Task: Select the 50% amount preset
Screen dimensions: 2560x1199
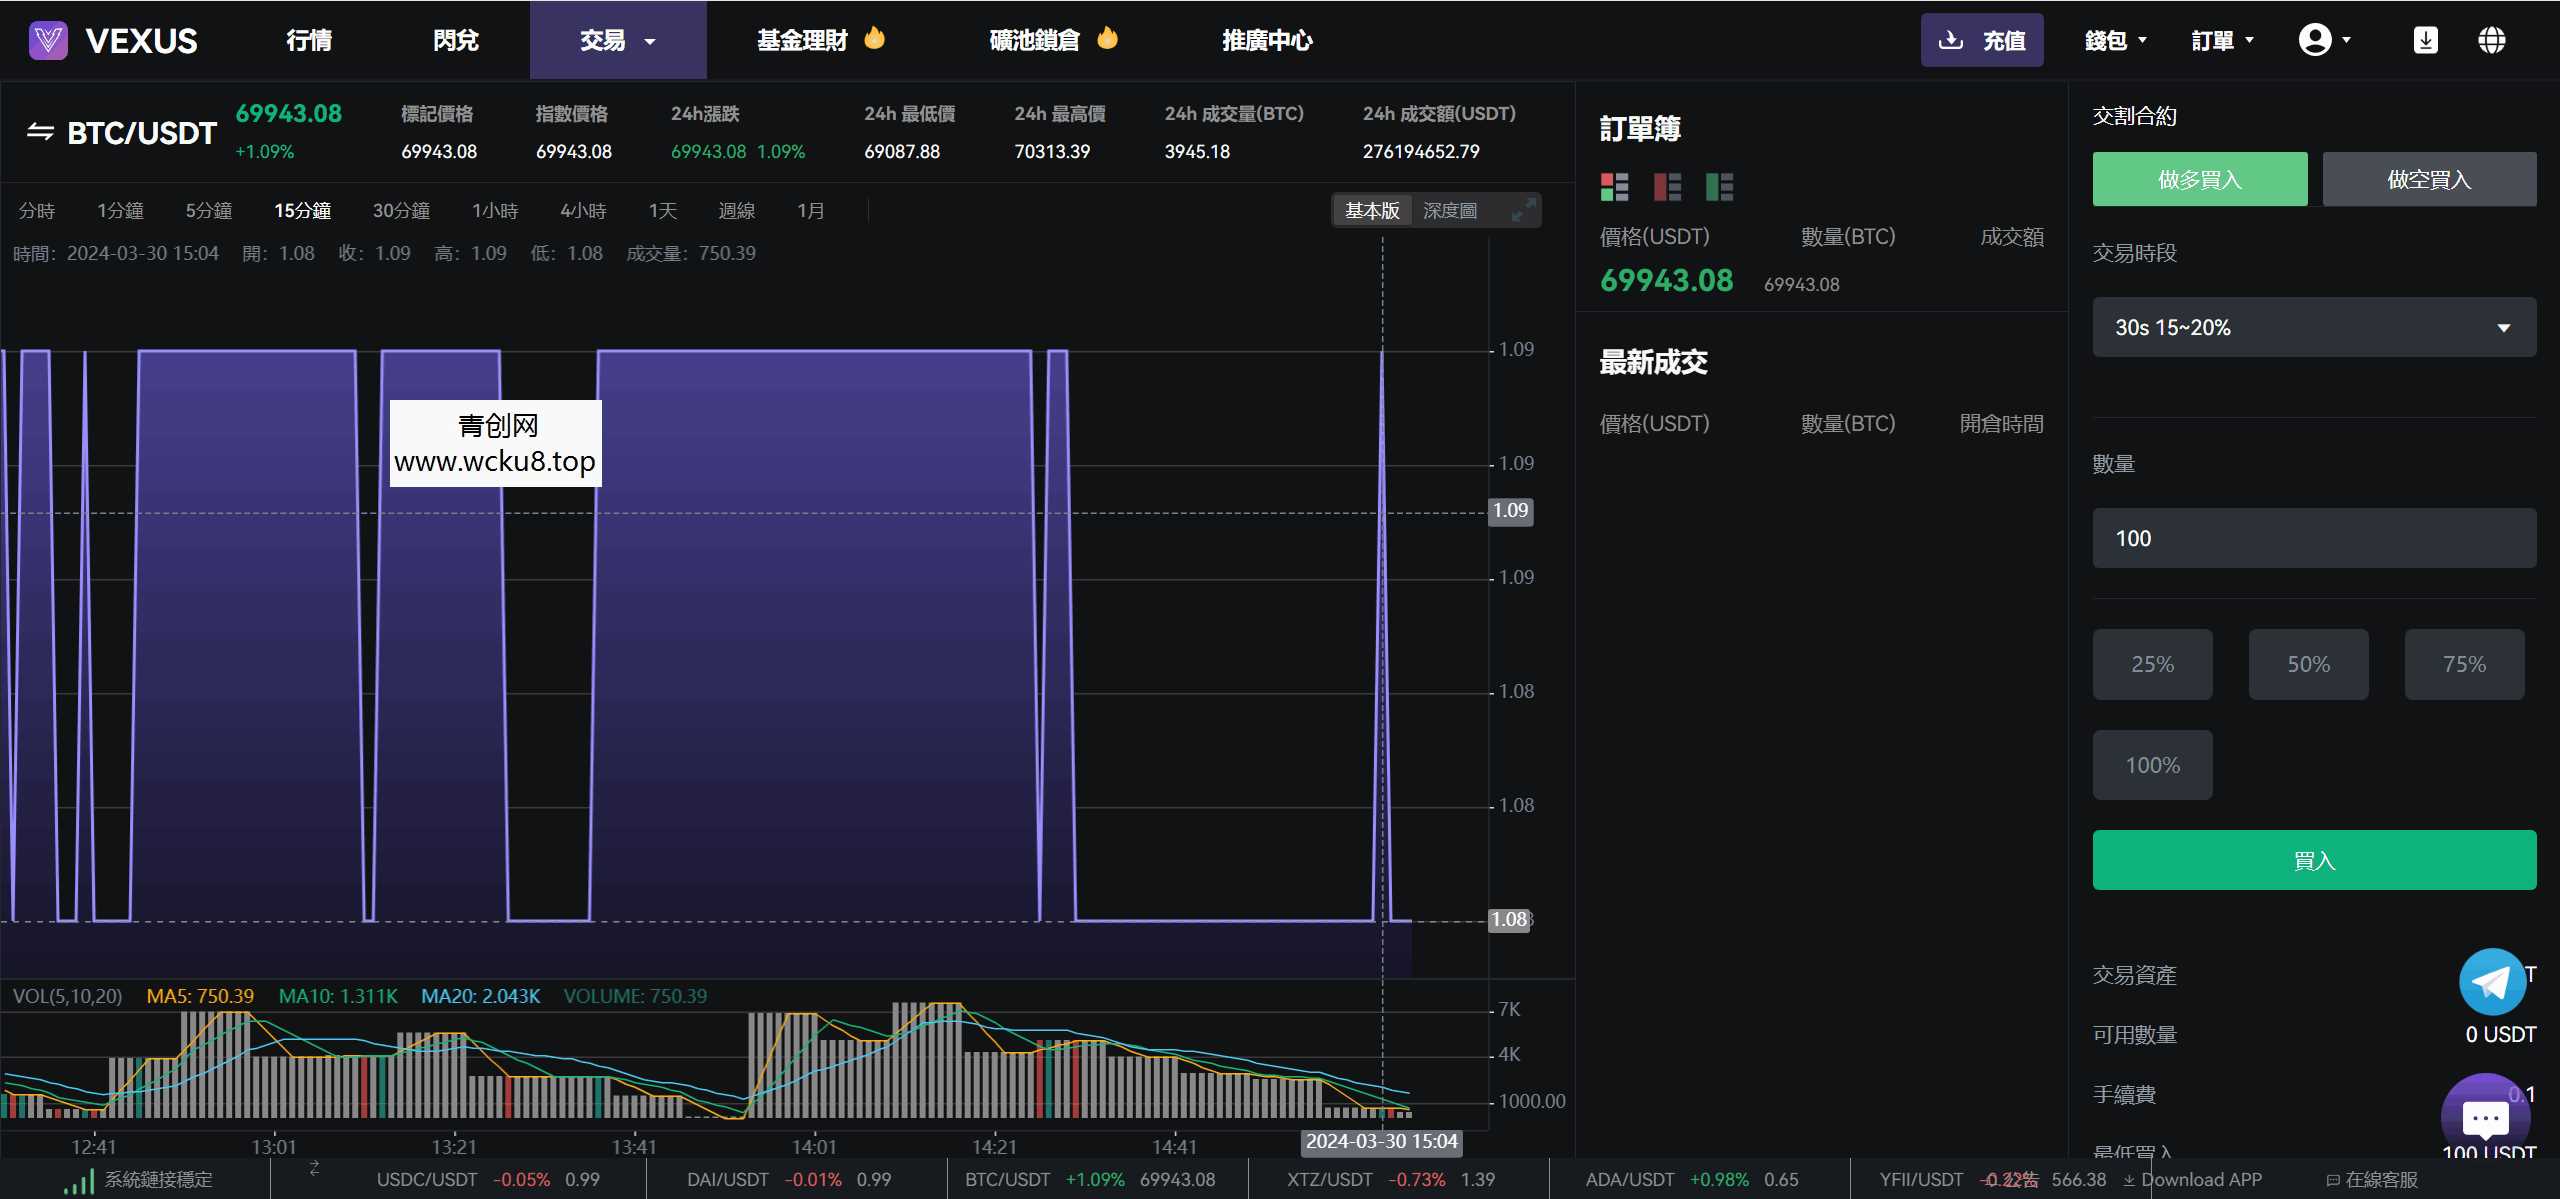Action: click(x=2308, y=664)
